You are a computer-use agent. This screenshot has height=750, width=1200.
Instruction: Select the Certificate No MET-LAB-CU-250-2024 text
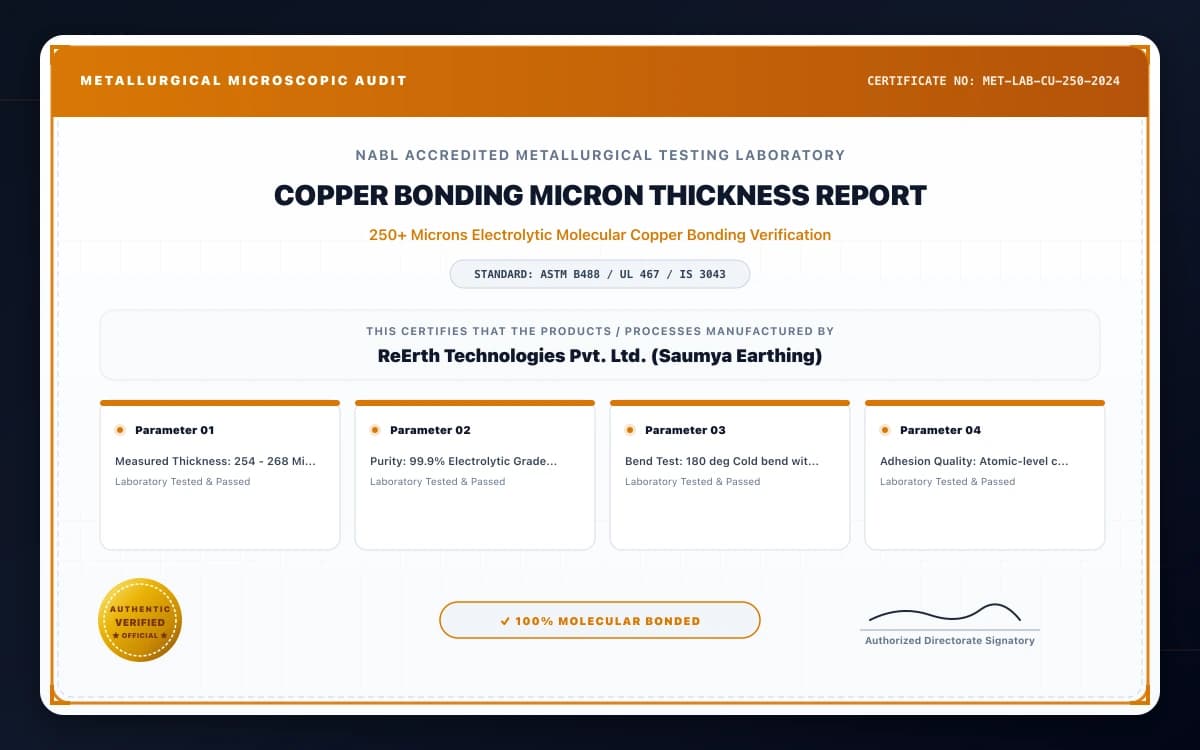pos(993,81)
